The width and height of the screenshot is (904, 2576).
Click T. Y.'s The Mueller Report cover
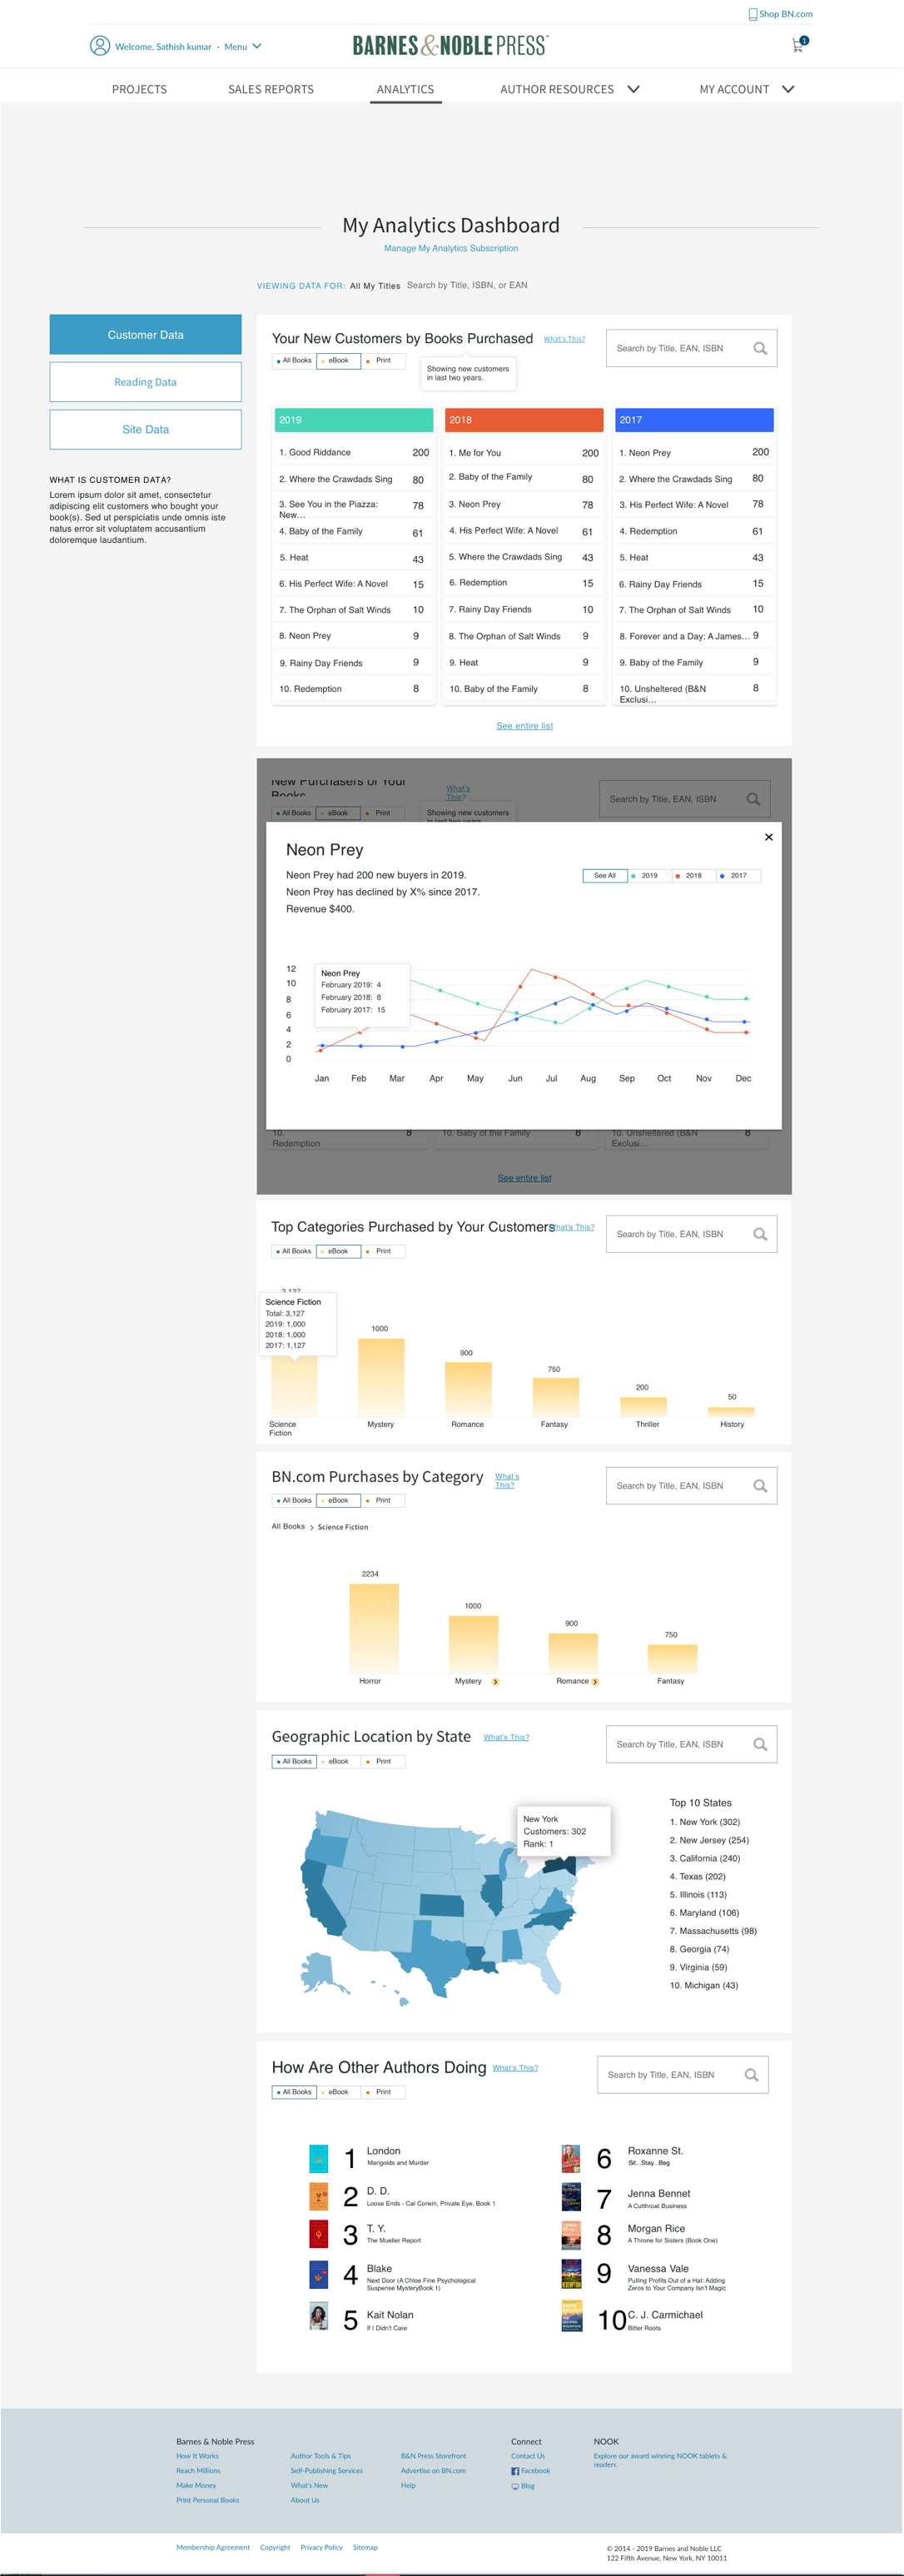point(318,2235)
